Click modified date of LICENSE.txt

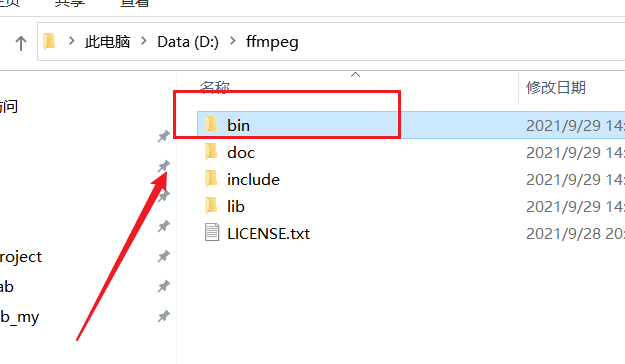coord(575,234)
